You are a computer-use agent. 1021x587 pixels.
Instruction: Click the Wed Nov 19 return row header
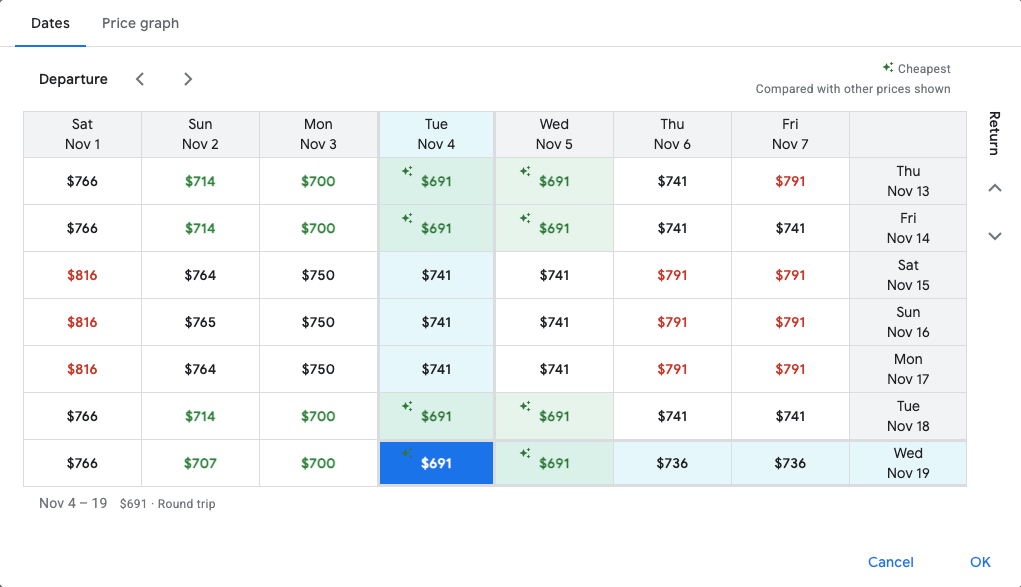[907, 463]
